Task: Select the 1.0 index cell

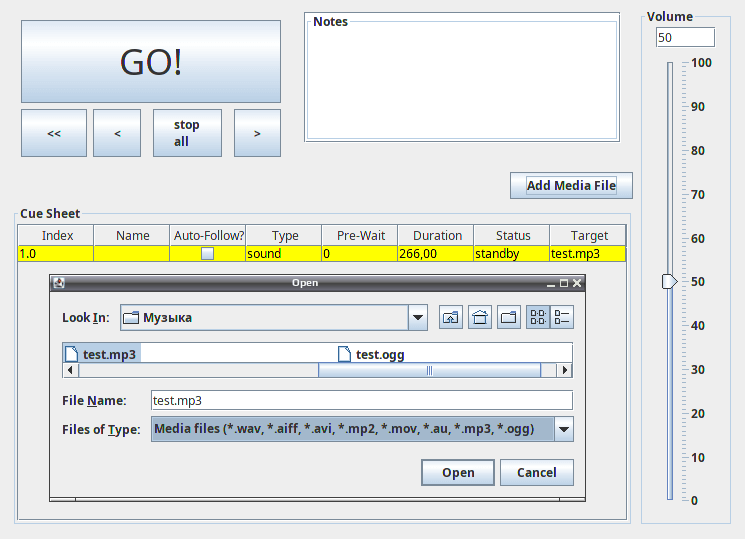Action: (56, 253)
